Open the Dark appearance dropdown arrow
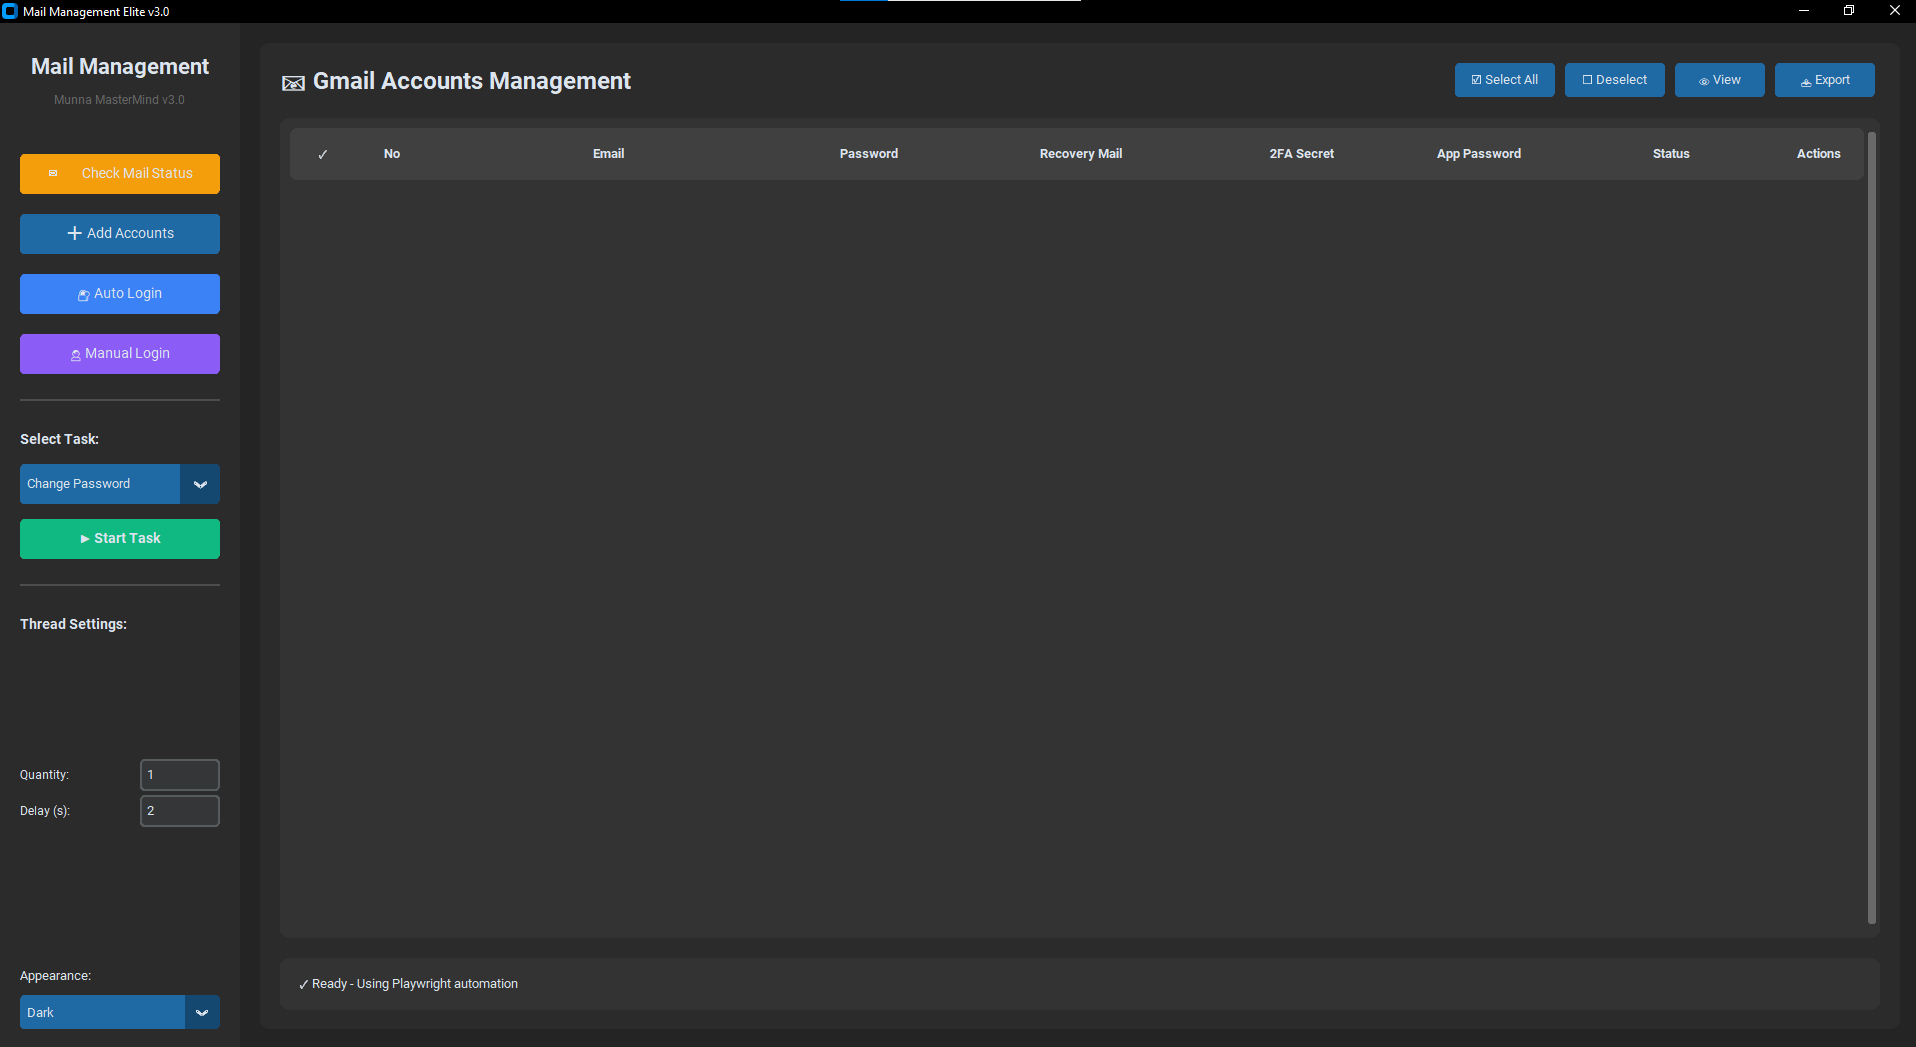Viewport: 1916px width, 1047px height. point(202,1012)
